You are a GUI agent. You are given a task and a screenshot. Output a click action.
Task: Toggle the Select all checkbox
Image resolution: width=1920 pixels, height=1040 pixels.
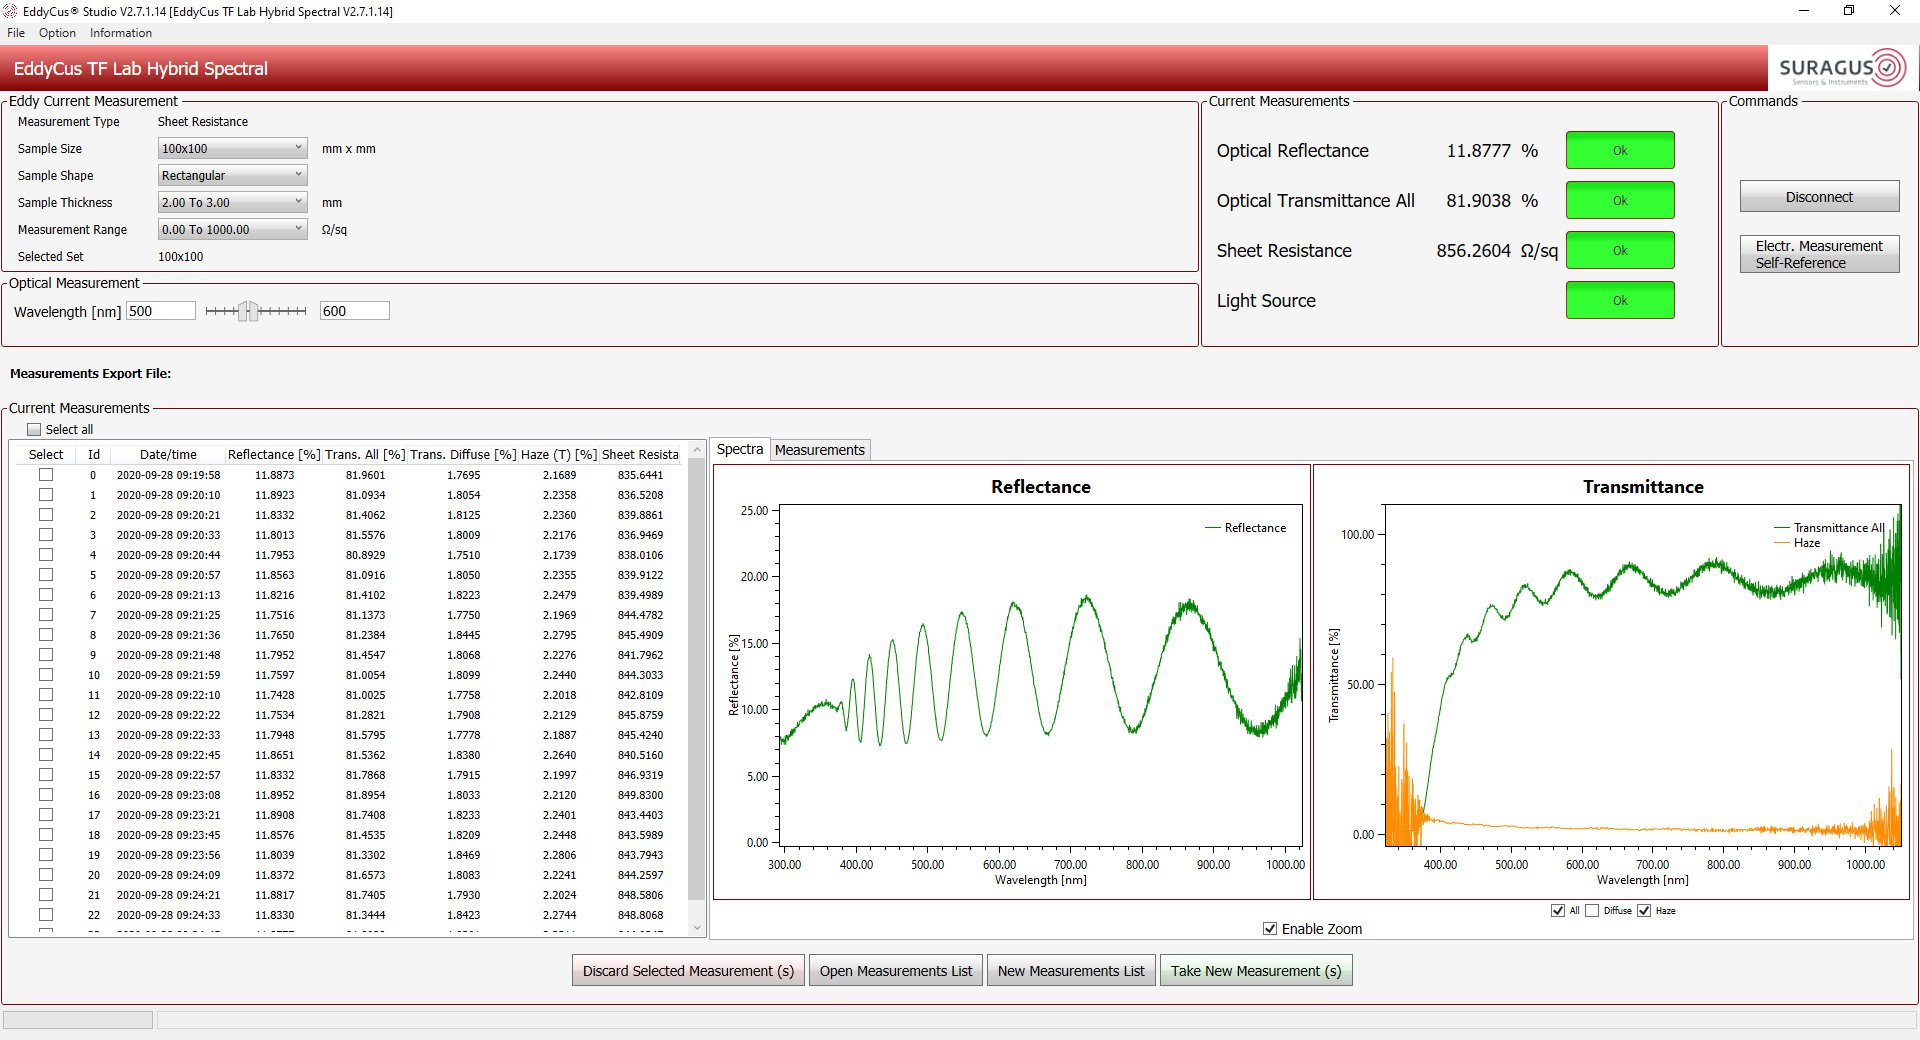34,429
